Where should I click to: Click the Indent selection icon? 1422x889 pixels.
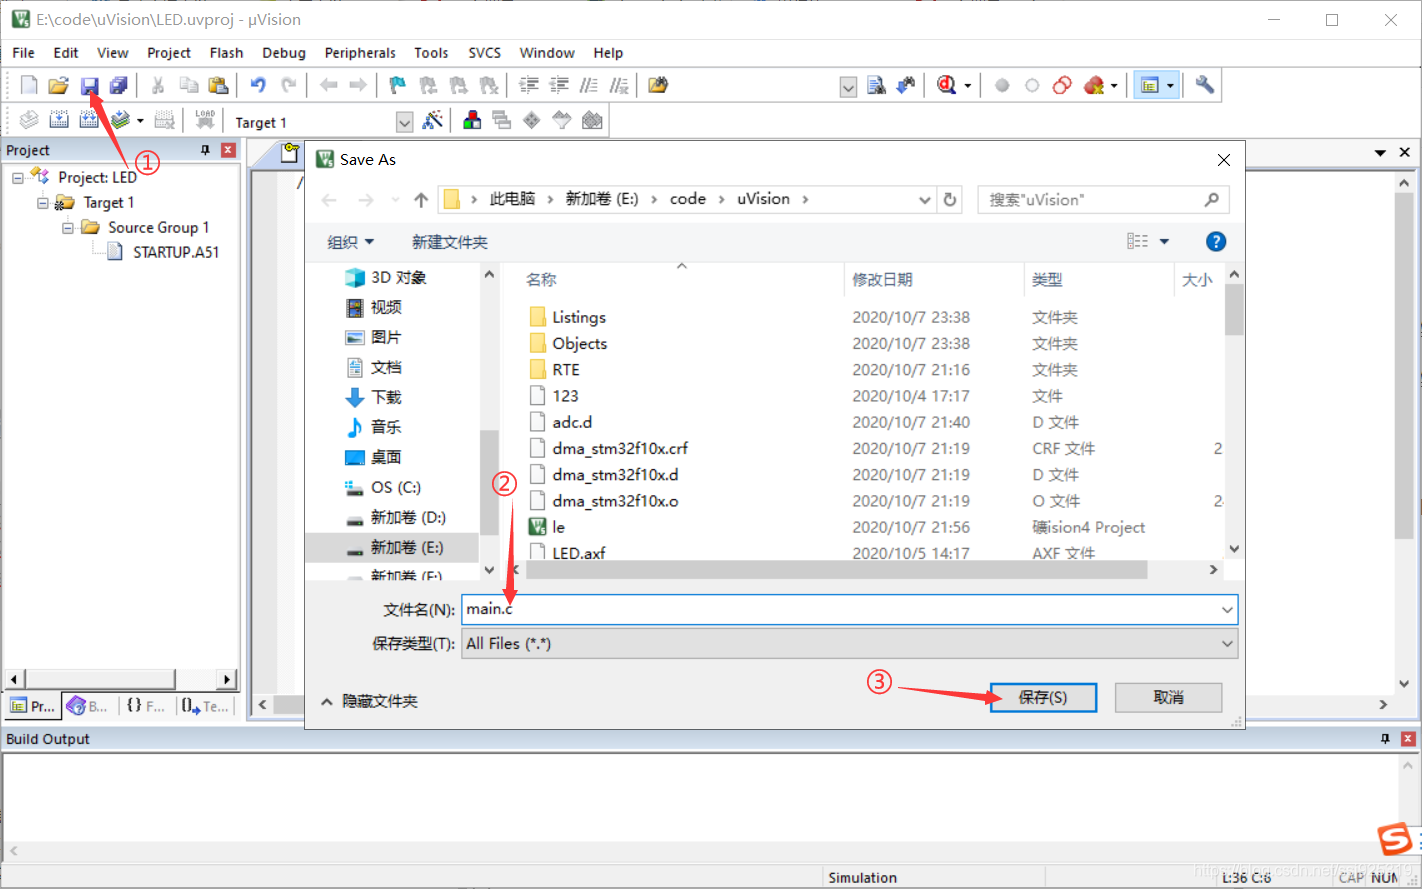529,86
